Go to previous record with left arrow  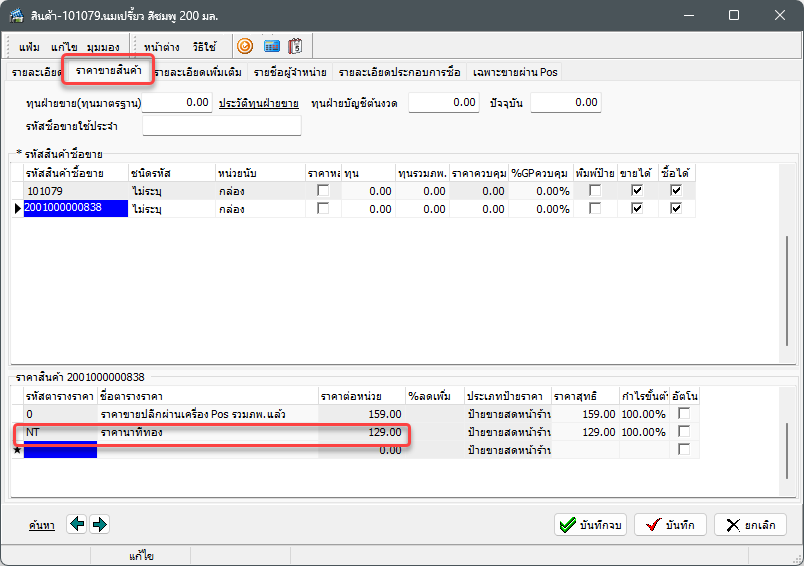click(77, 524)
